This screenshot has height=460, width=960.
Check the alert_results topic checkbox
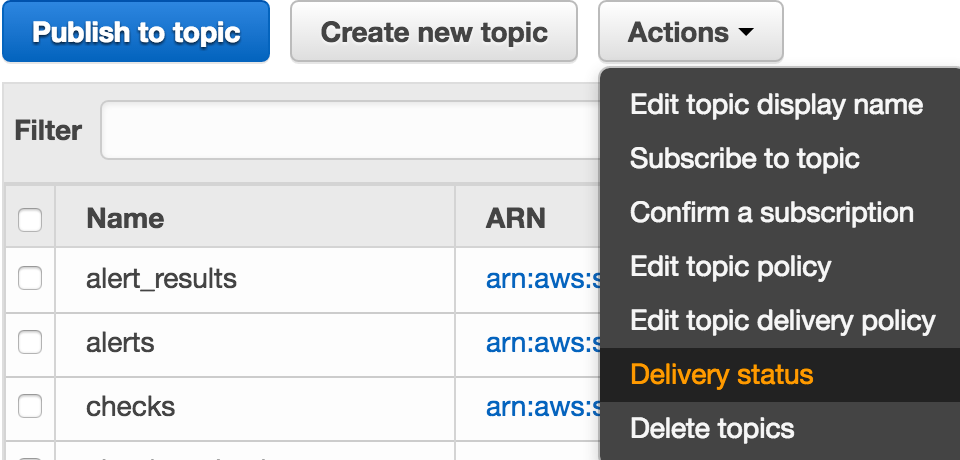point(30,278)
